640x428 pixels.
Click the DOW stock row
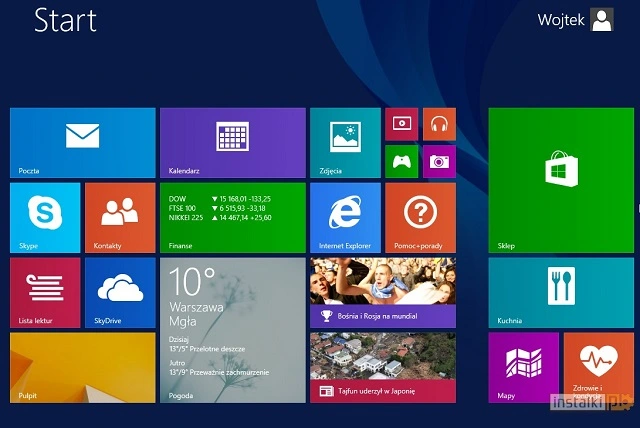click(x=220, y=199)
